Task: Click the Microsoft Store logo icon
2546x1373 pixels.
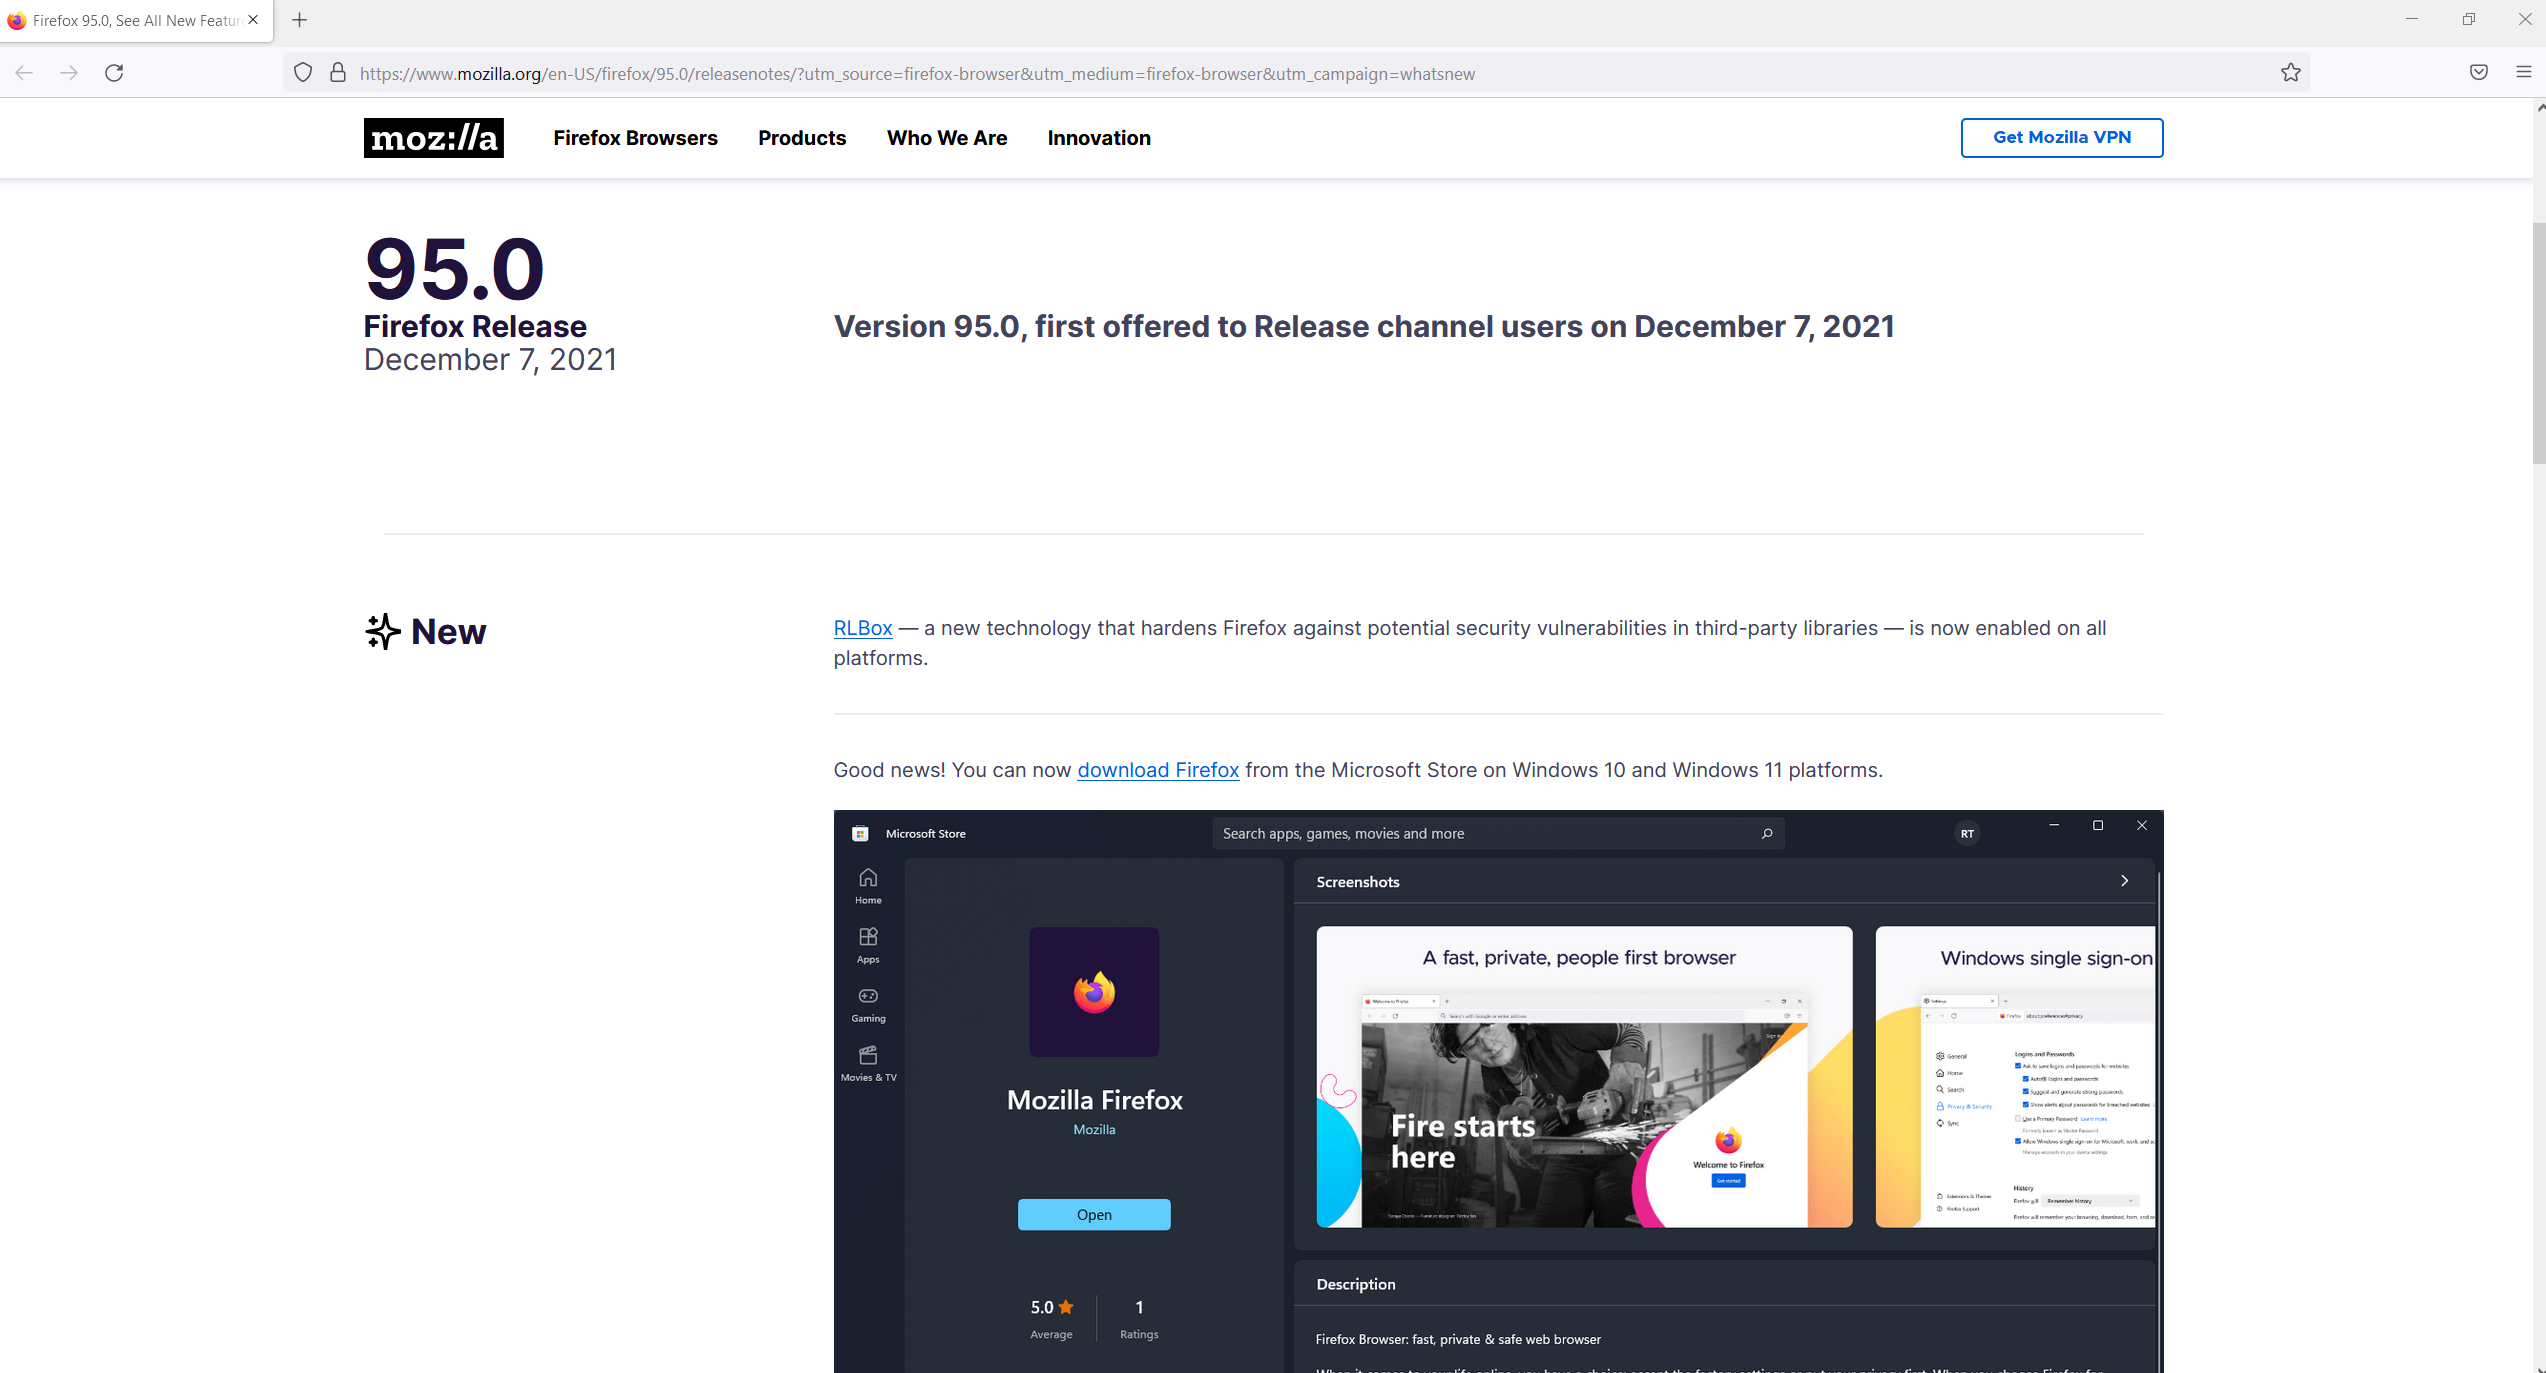Action: [x=860, y=833]
